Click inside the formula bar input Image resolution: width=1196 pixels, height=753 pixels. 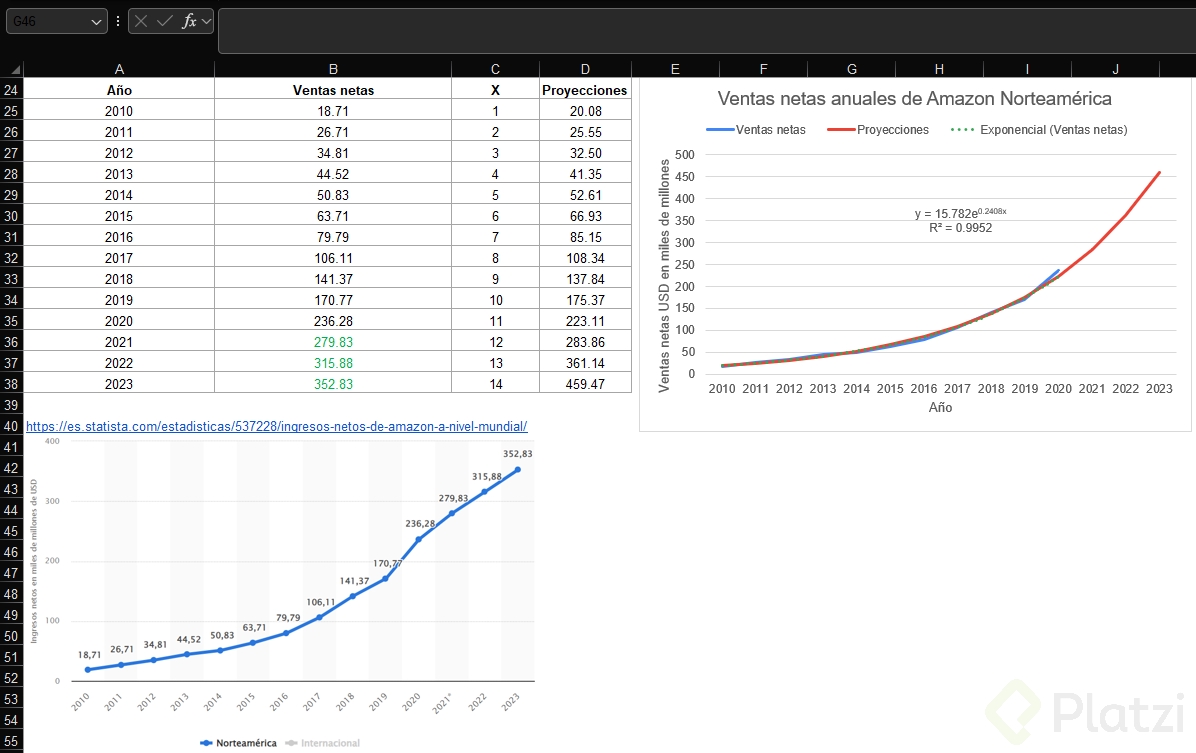click(x=706, y=31)
